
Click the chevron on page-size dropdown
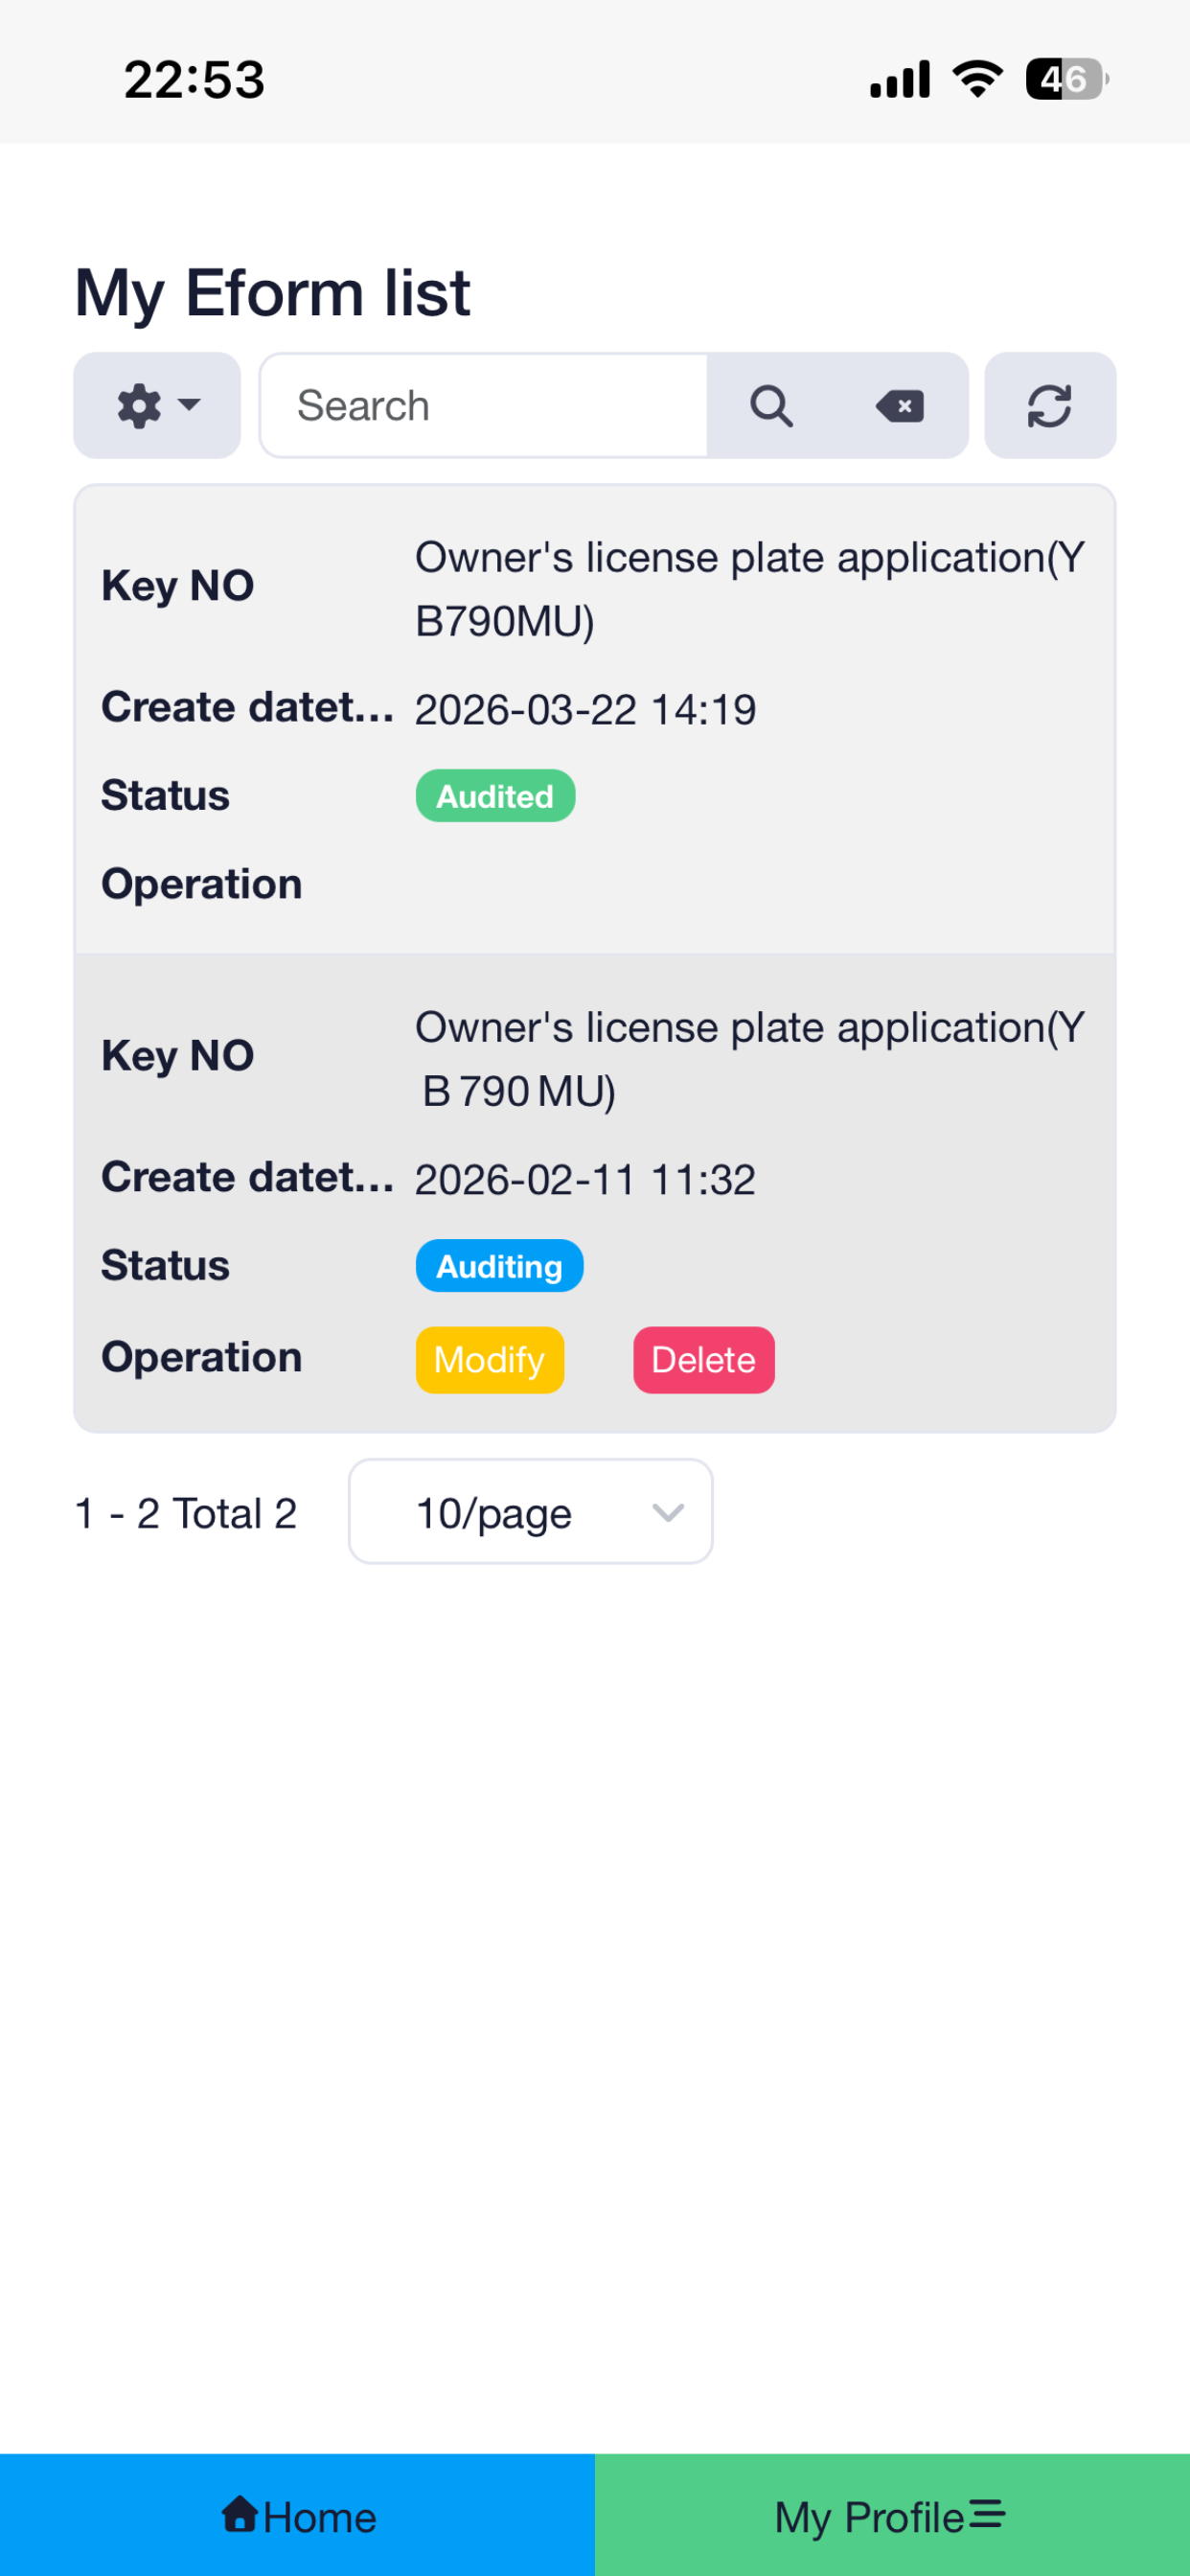(x=668, y=1513)
